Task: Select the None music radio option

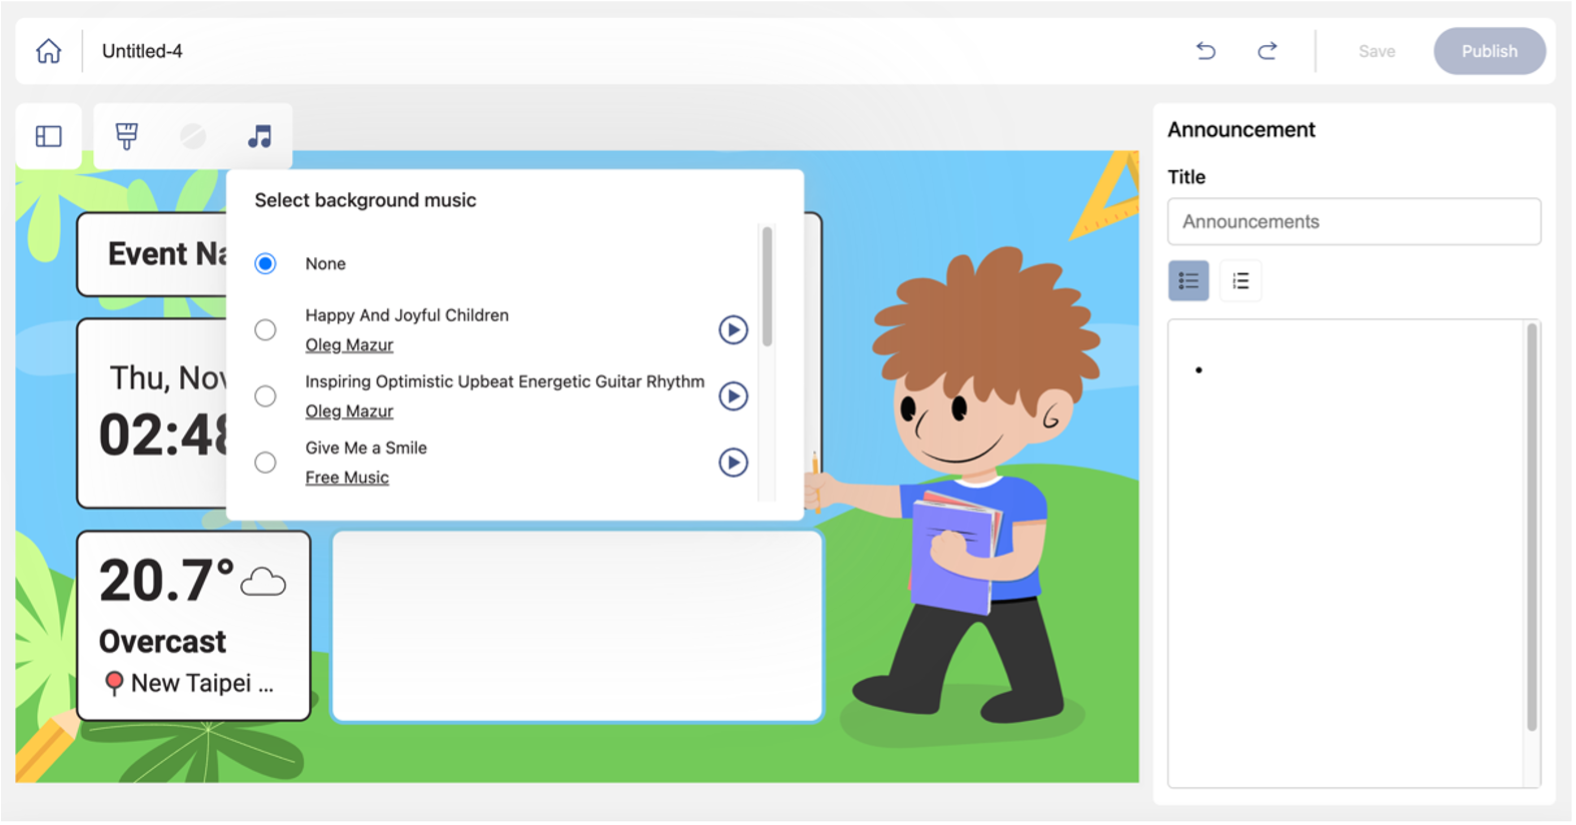Action: [265, 264]
